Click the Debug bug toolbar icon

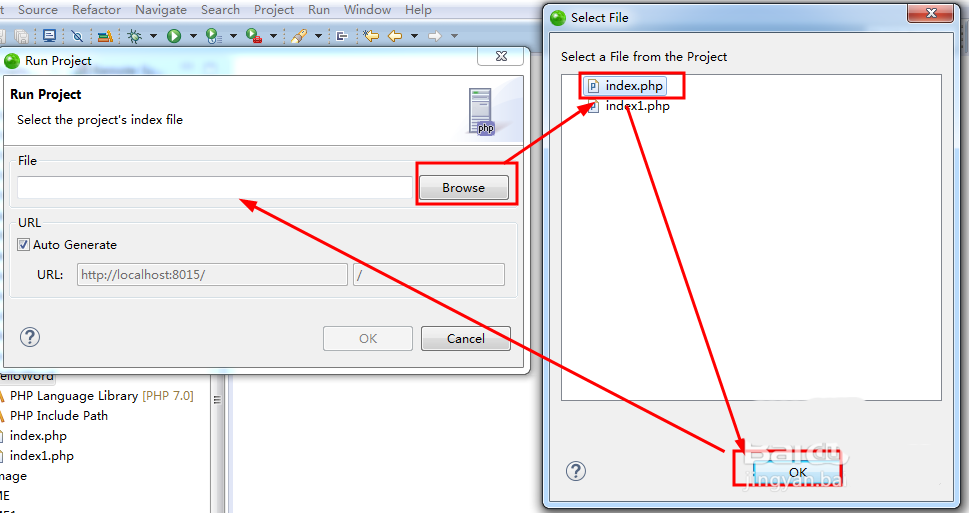(x=134, y=36)
